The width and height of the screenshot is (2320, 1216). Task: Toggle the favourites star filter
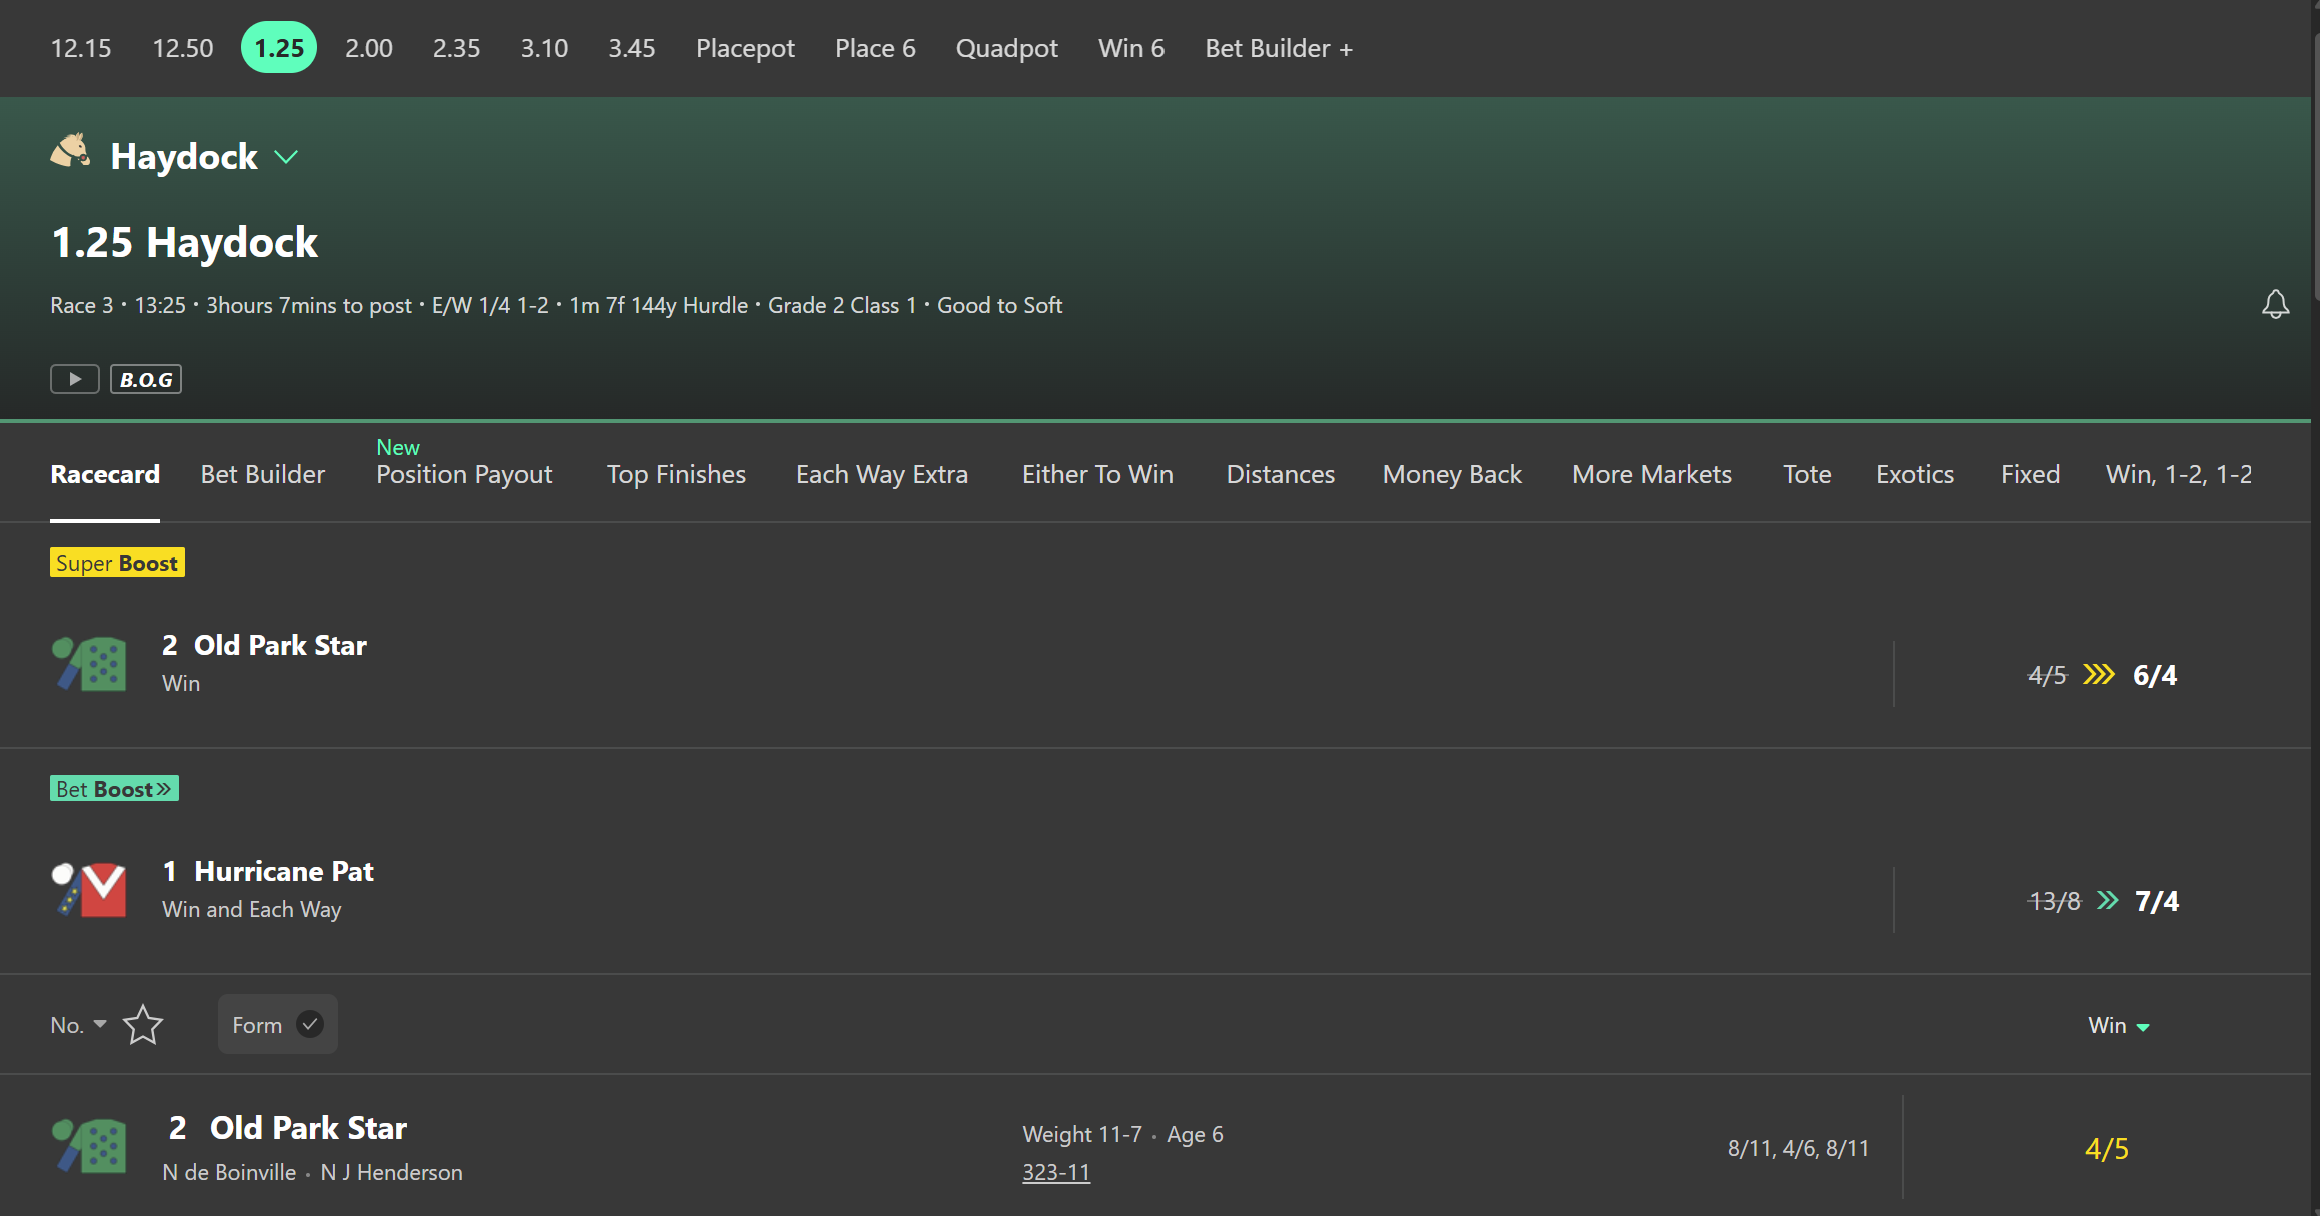pyautogui.click(x=143, y=1024)
